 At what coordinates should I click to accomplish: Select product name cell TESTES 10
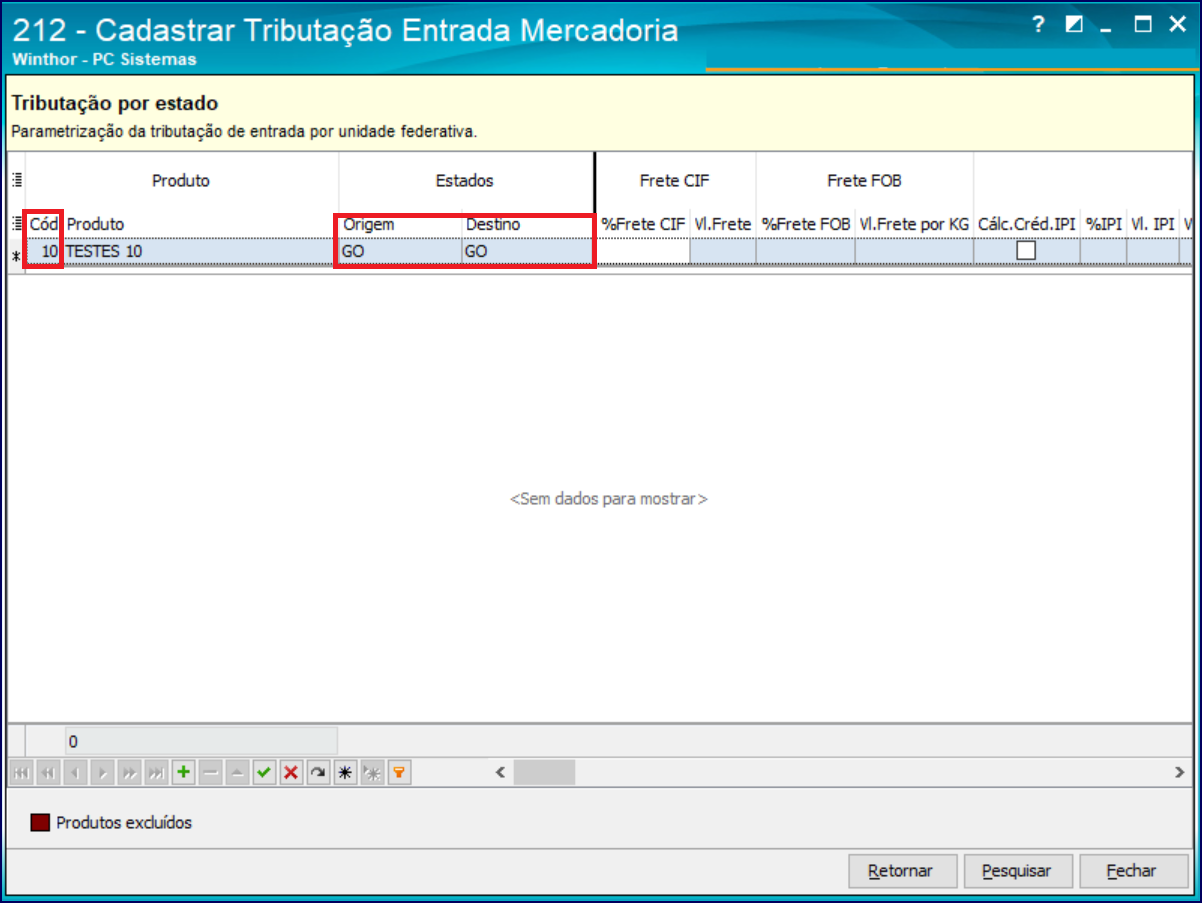click(x=201, y=252)
